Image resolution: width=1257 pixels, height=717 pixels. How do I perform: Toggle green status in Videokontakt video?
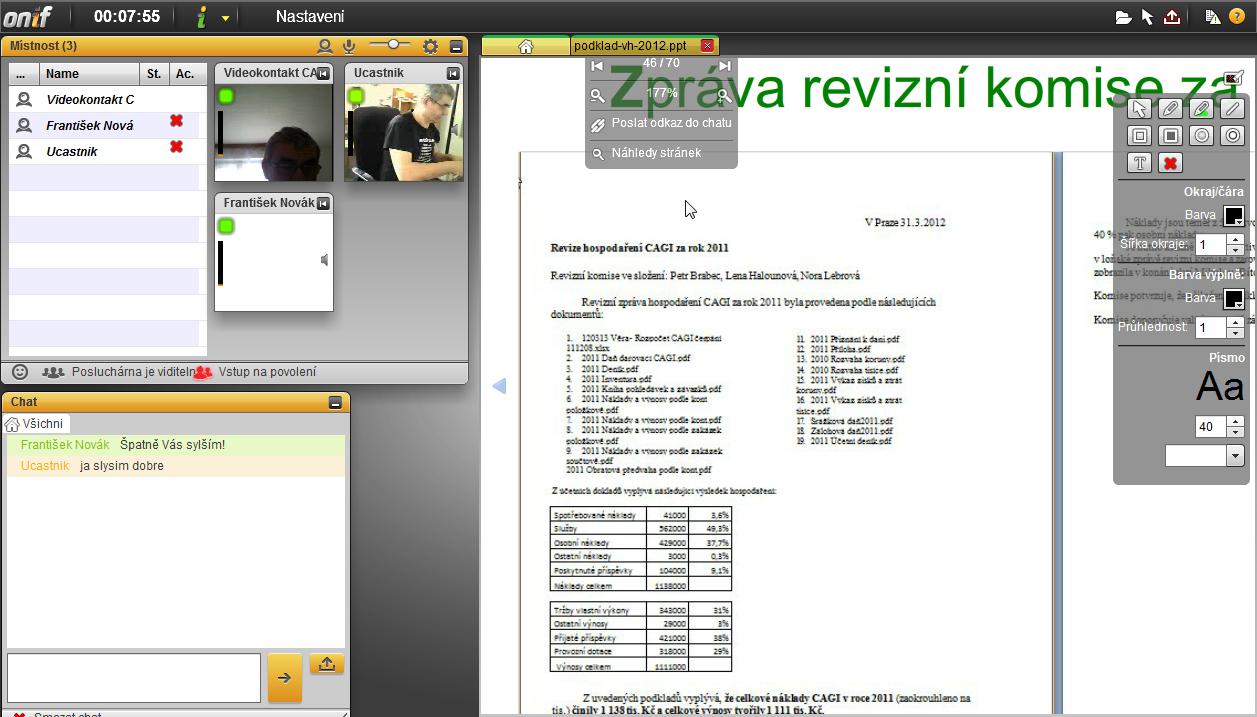tap(226, 96)
